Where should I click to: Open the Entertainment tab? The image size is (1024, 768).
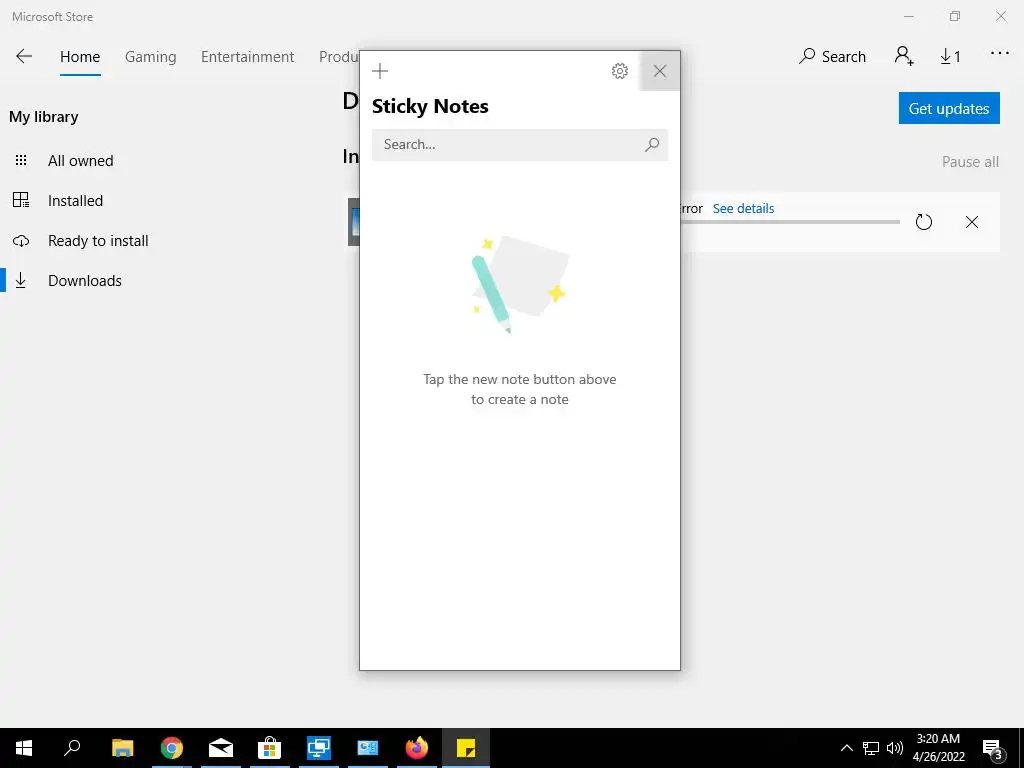click(248, 57)
